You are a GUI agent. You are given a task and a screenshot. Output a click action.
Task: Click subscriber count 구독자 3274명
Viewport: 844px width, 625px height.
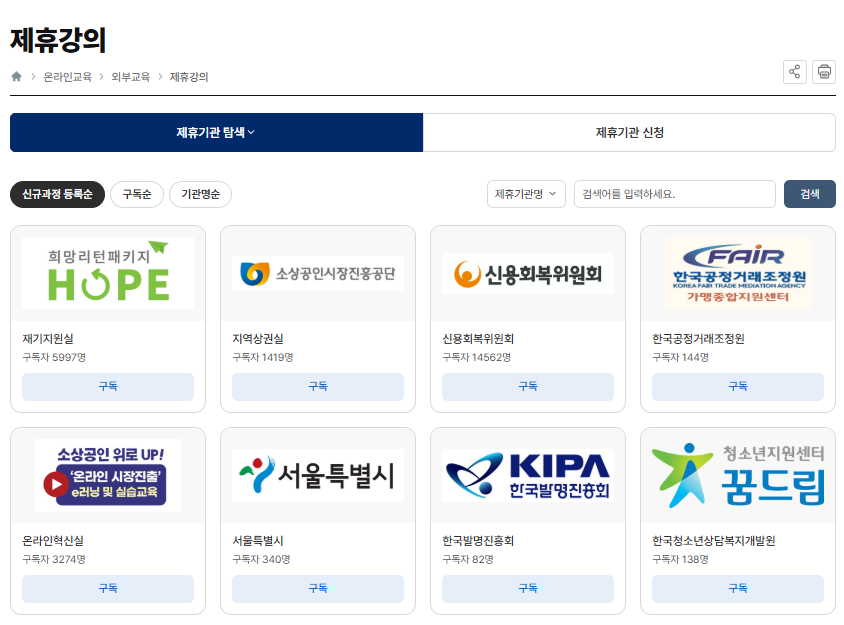pyautogui.click(x=54, y=559)
